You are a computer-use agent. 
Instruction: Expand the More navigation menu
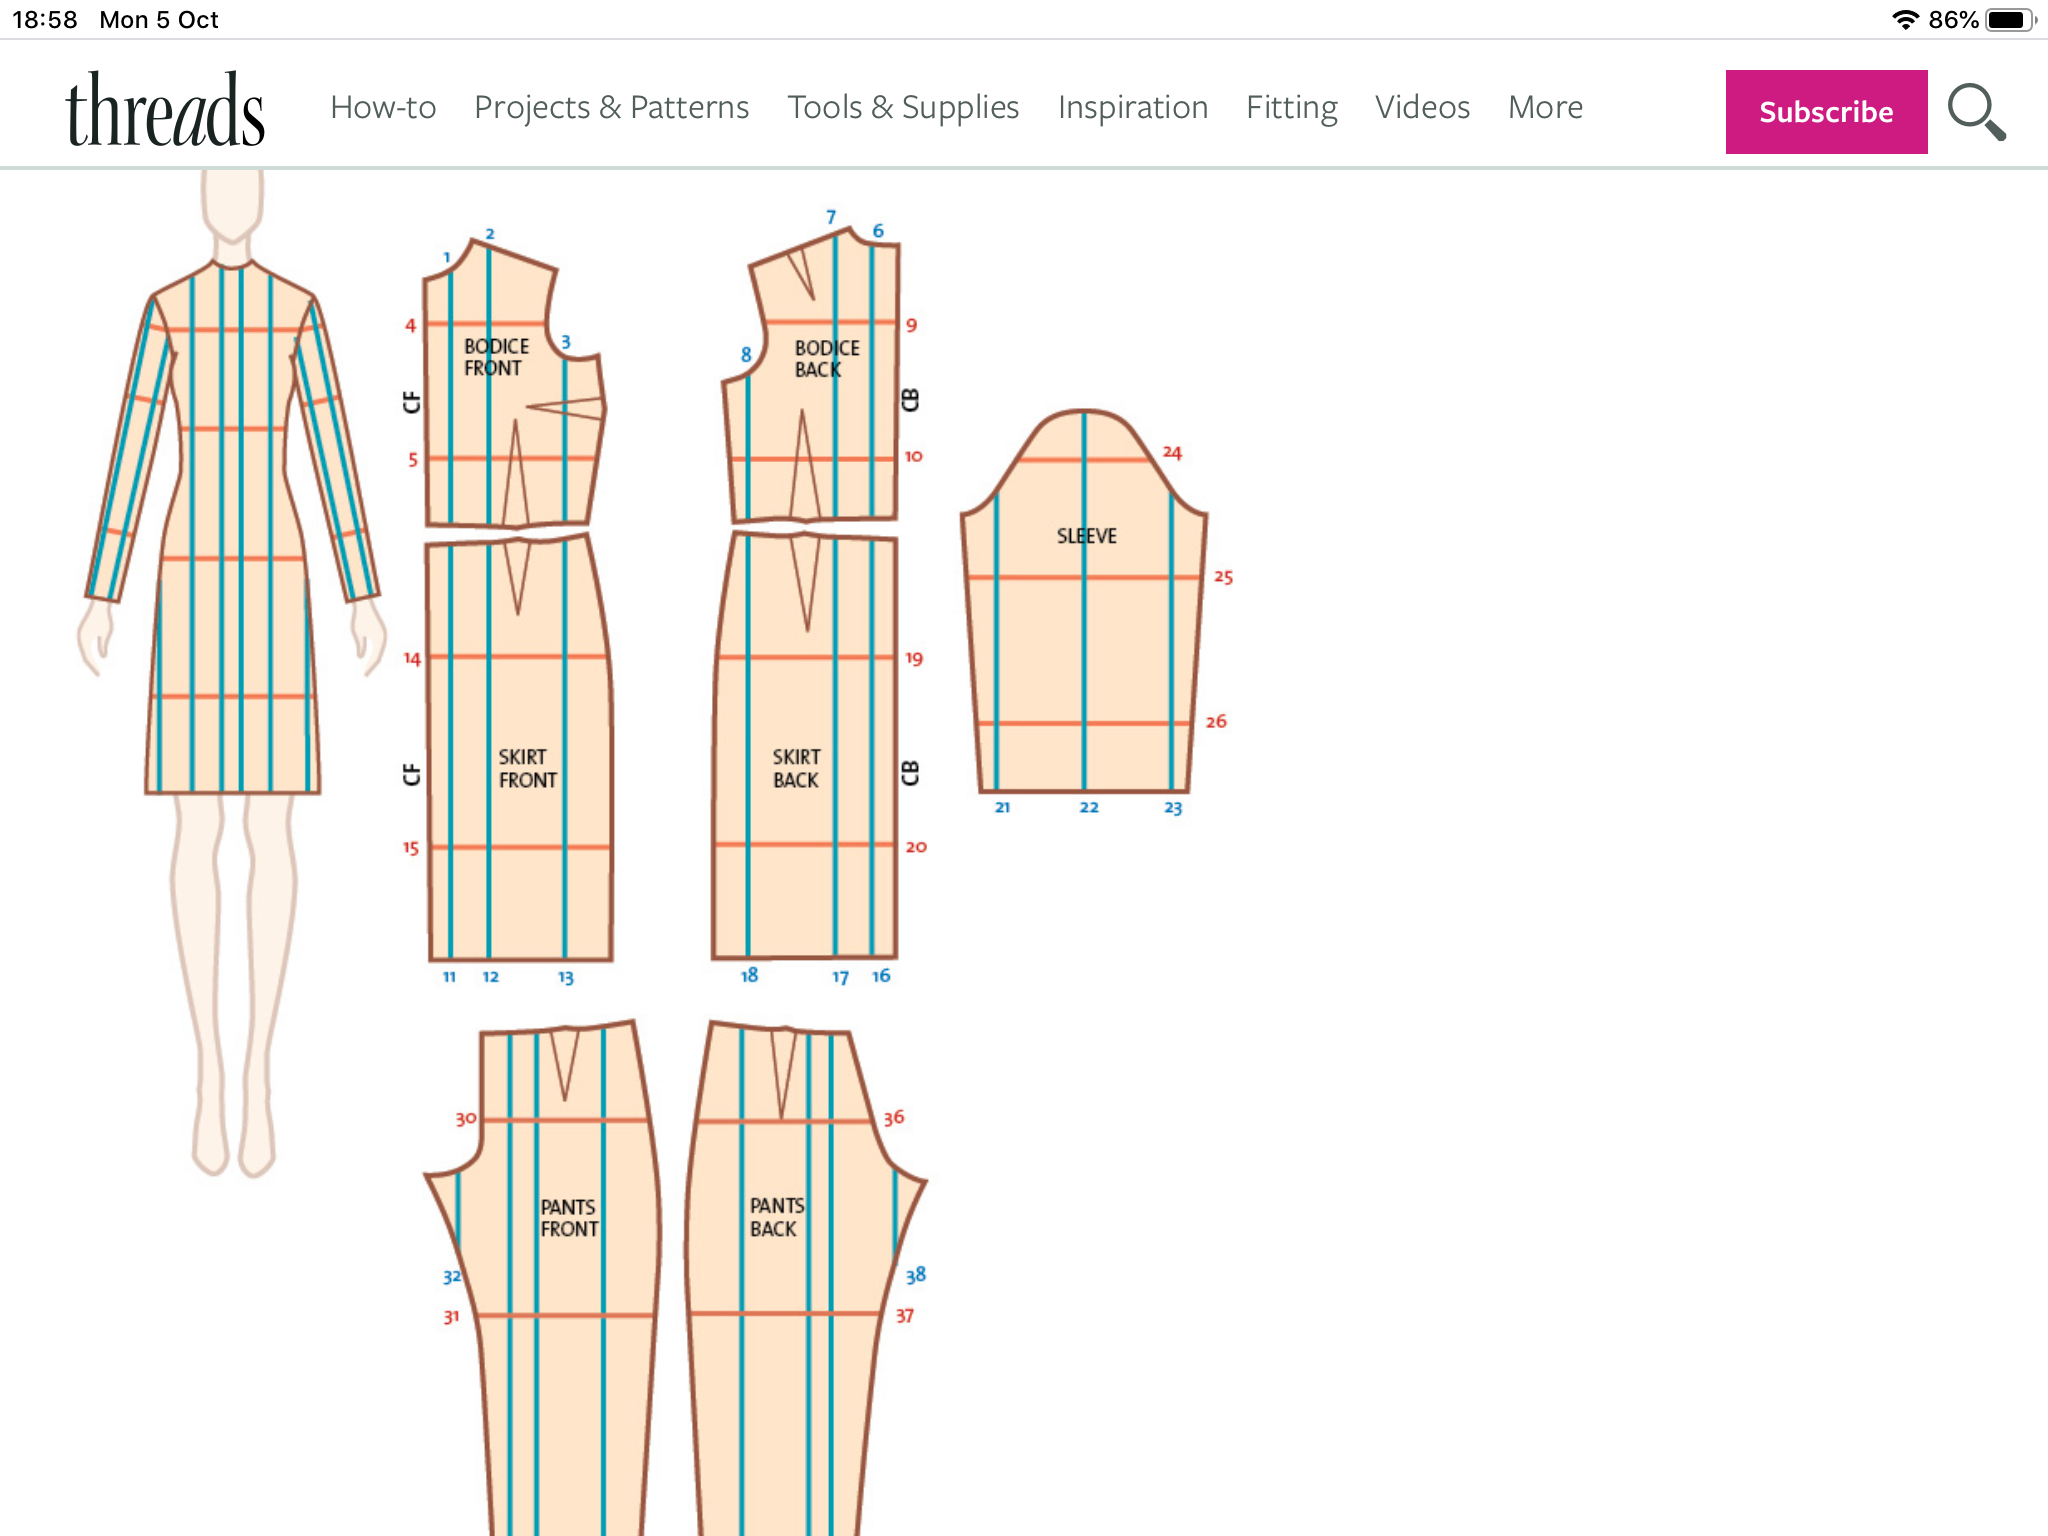click(x=1544, y=107)
